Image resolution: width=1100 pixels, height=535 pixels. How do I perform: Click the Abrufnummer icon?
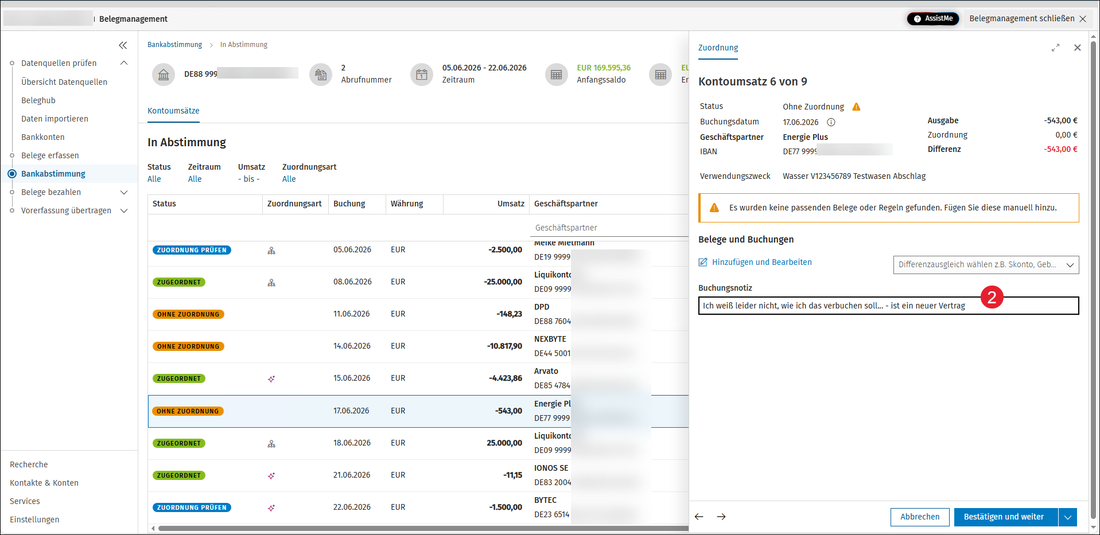(320, 74)
